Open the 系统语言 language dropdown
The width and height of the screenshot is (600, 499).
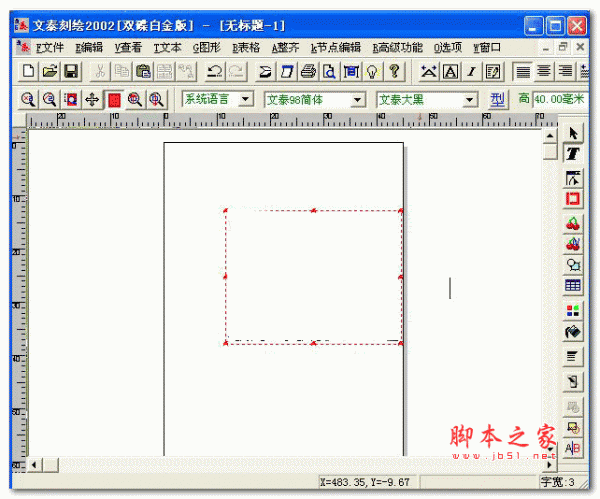(246, 99)
